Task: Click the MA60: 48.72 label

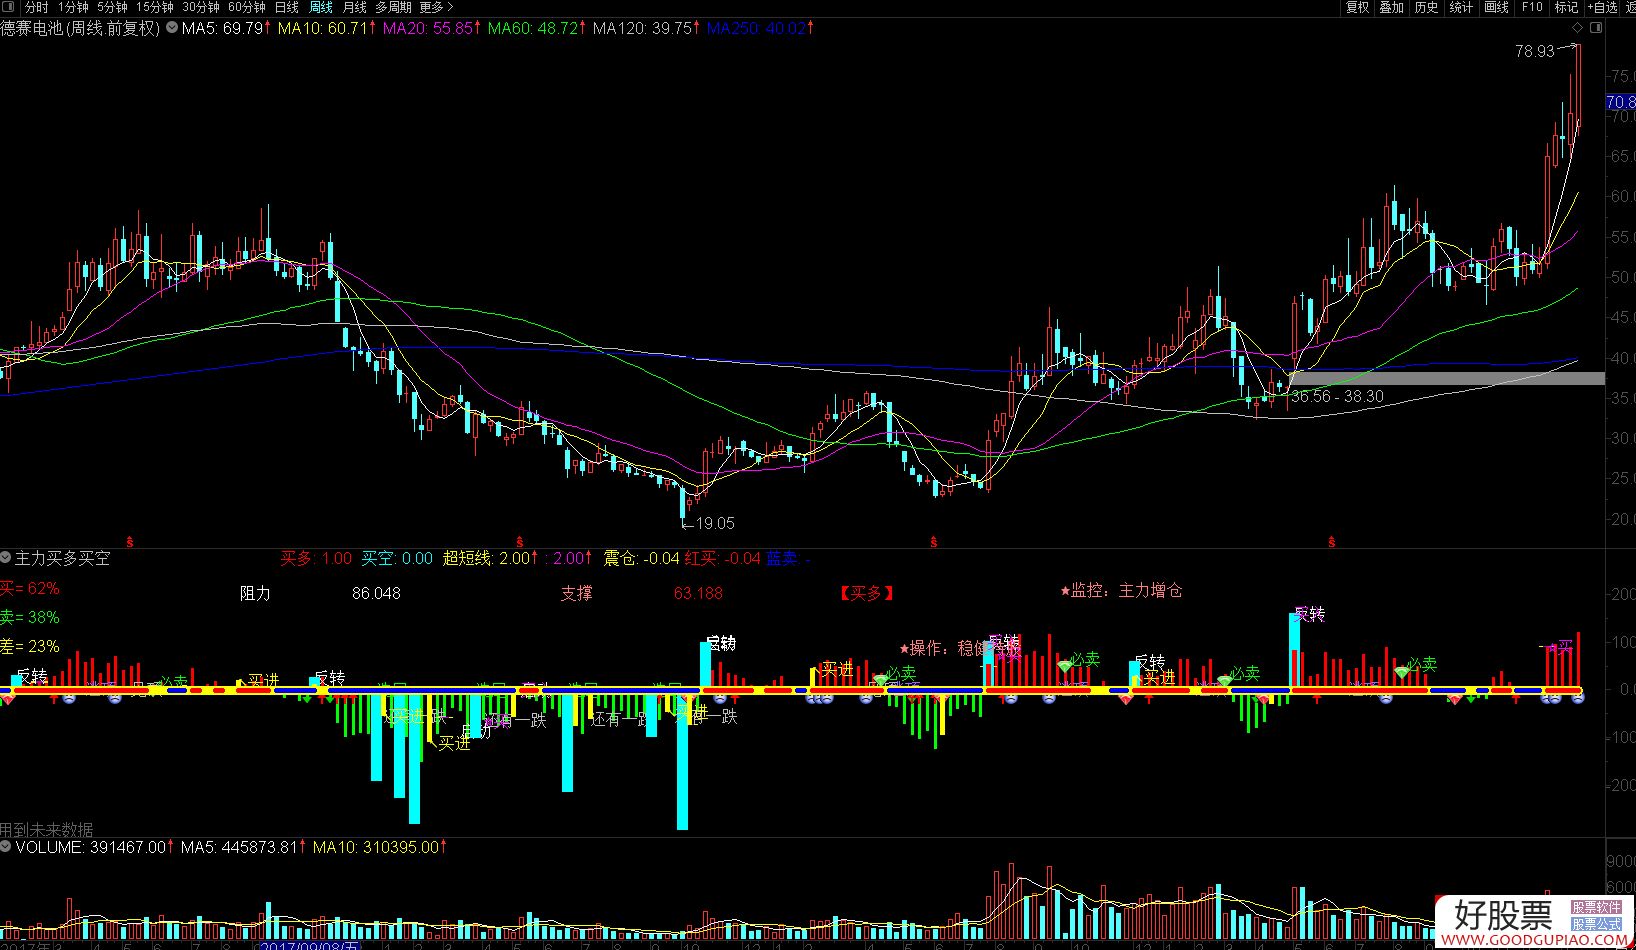Action: [536, 28]
